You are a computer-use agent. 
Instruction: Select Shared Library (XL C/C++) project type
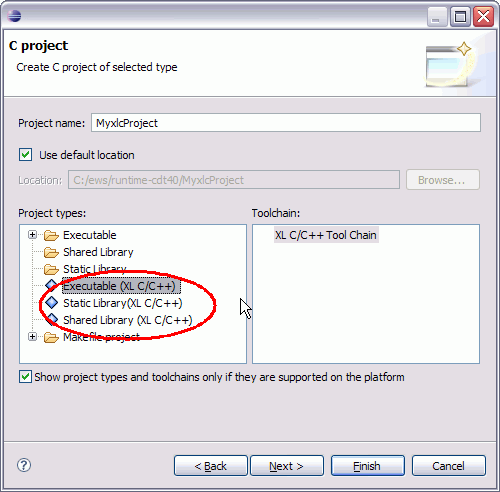pos(128,320)
